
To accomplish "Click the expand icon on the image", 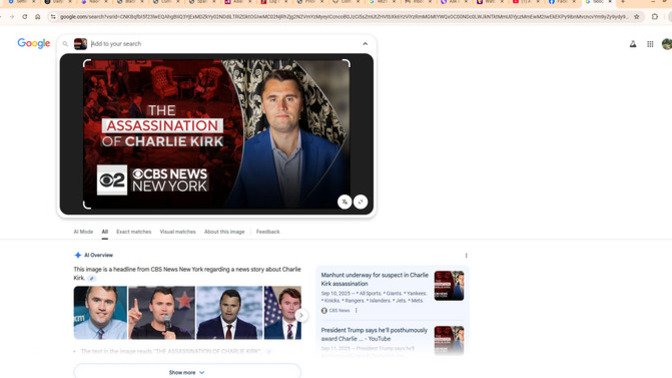I will tap(361, 202).
